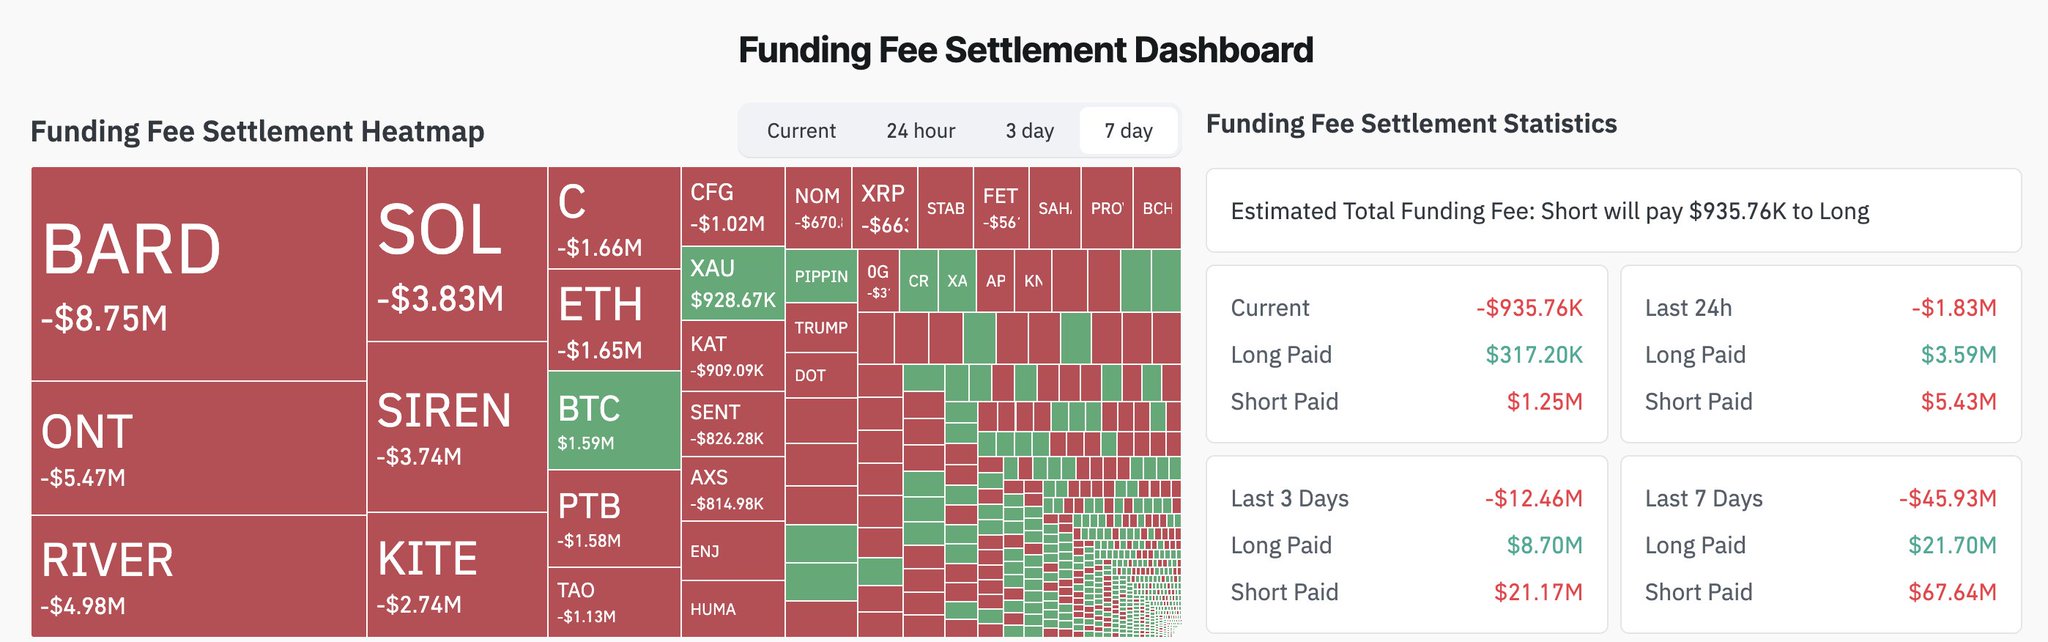This screenshot has height=642, width=2048.
Task: Select the RIVER heatmap block
Action: [x=198, y=576]
